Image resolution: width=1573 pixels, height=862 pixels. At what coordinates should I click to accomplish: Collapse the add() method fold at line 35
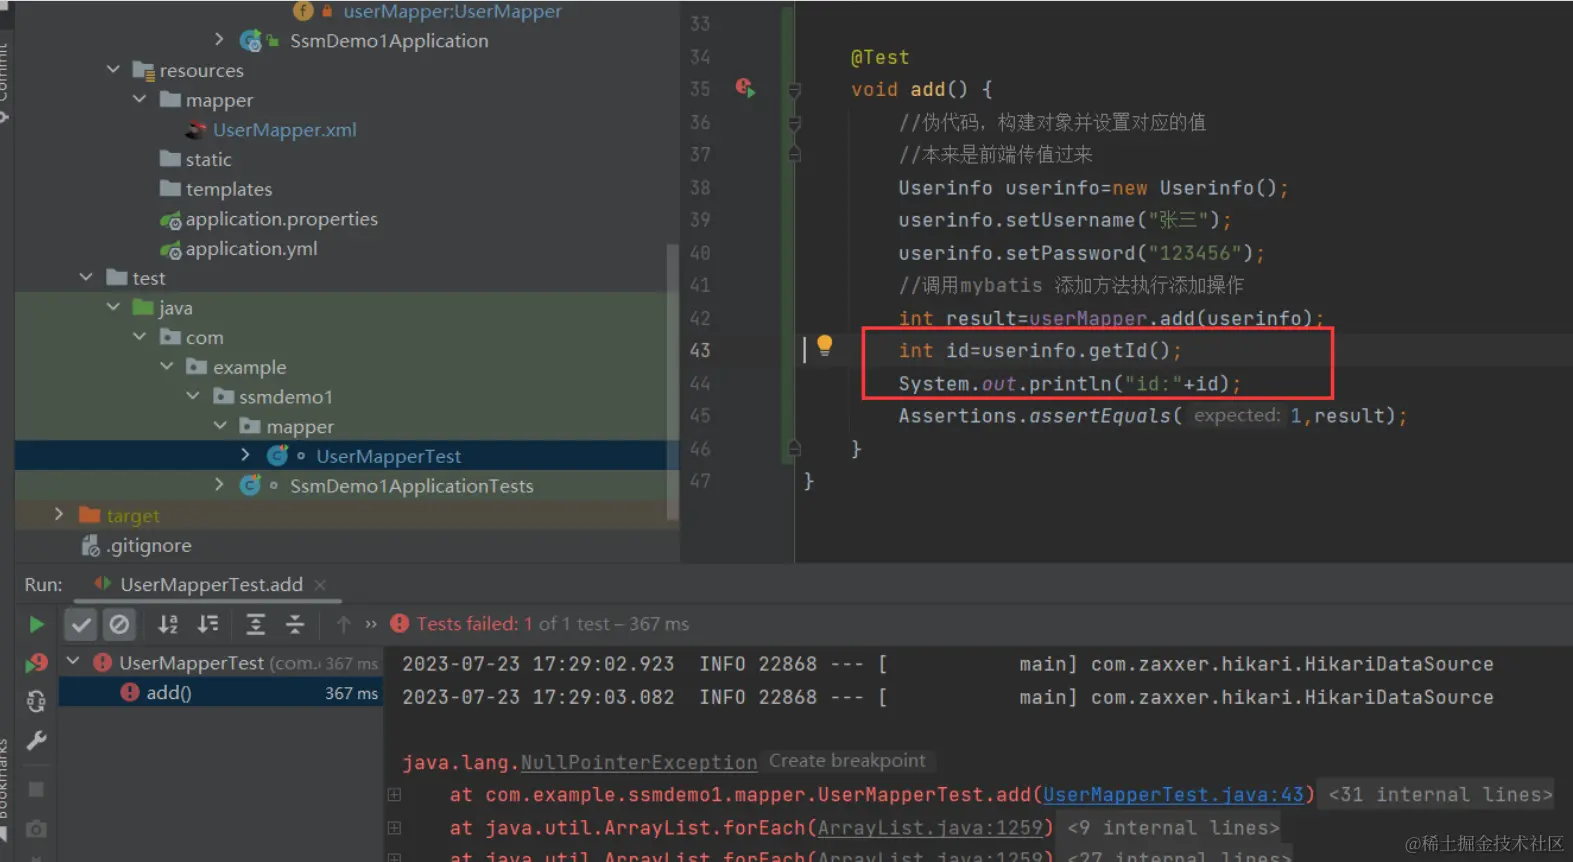click(x=794, y=90)
